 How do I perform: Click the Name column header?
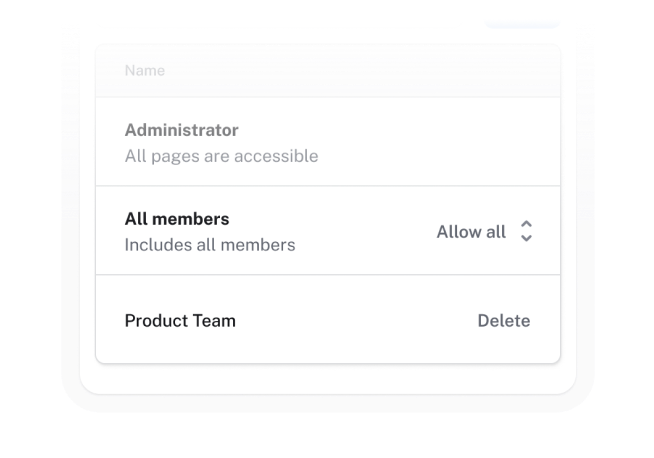[145, 70]
